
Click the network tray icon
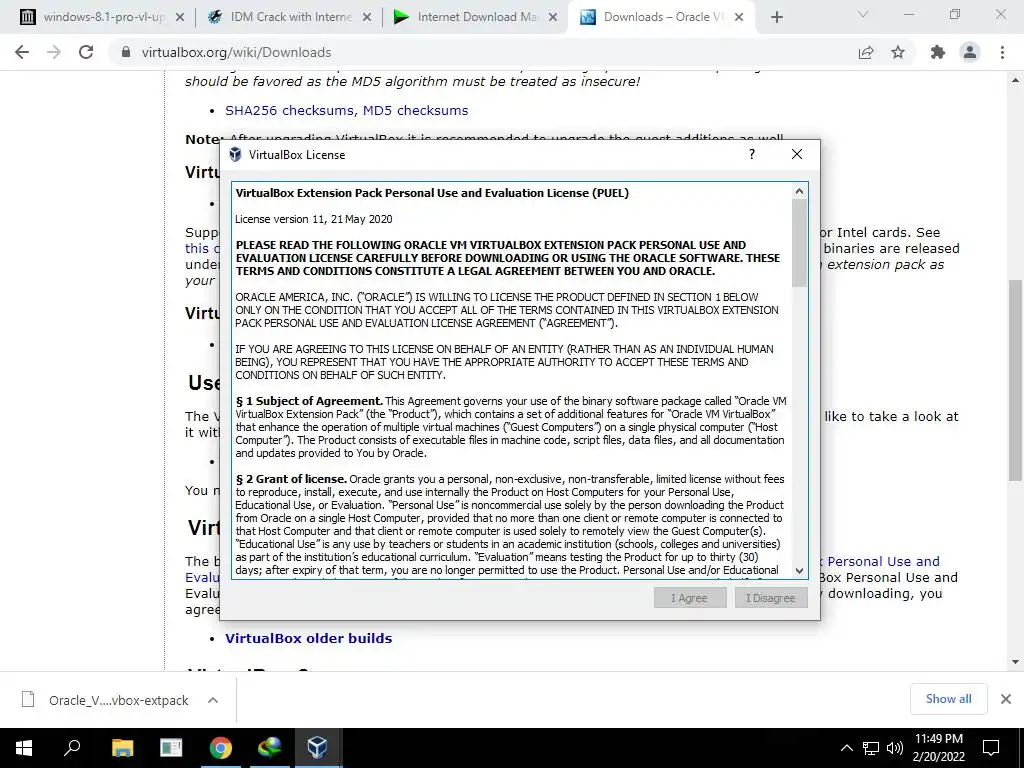click(871, 748)
